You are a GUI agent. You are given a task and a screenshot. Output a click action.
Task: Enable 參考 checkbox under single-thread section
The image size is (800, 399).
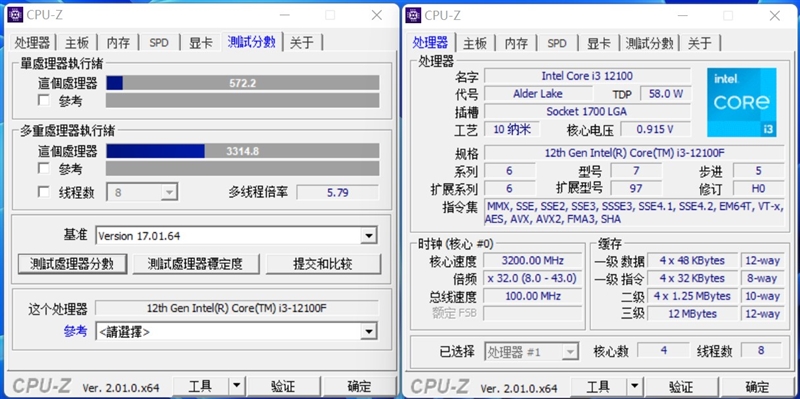click(x=44, y=101)
